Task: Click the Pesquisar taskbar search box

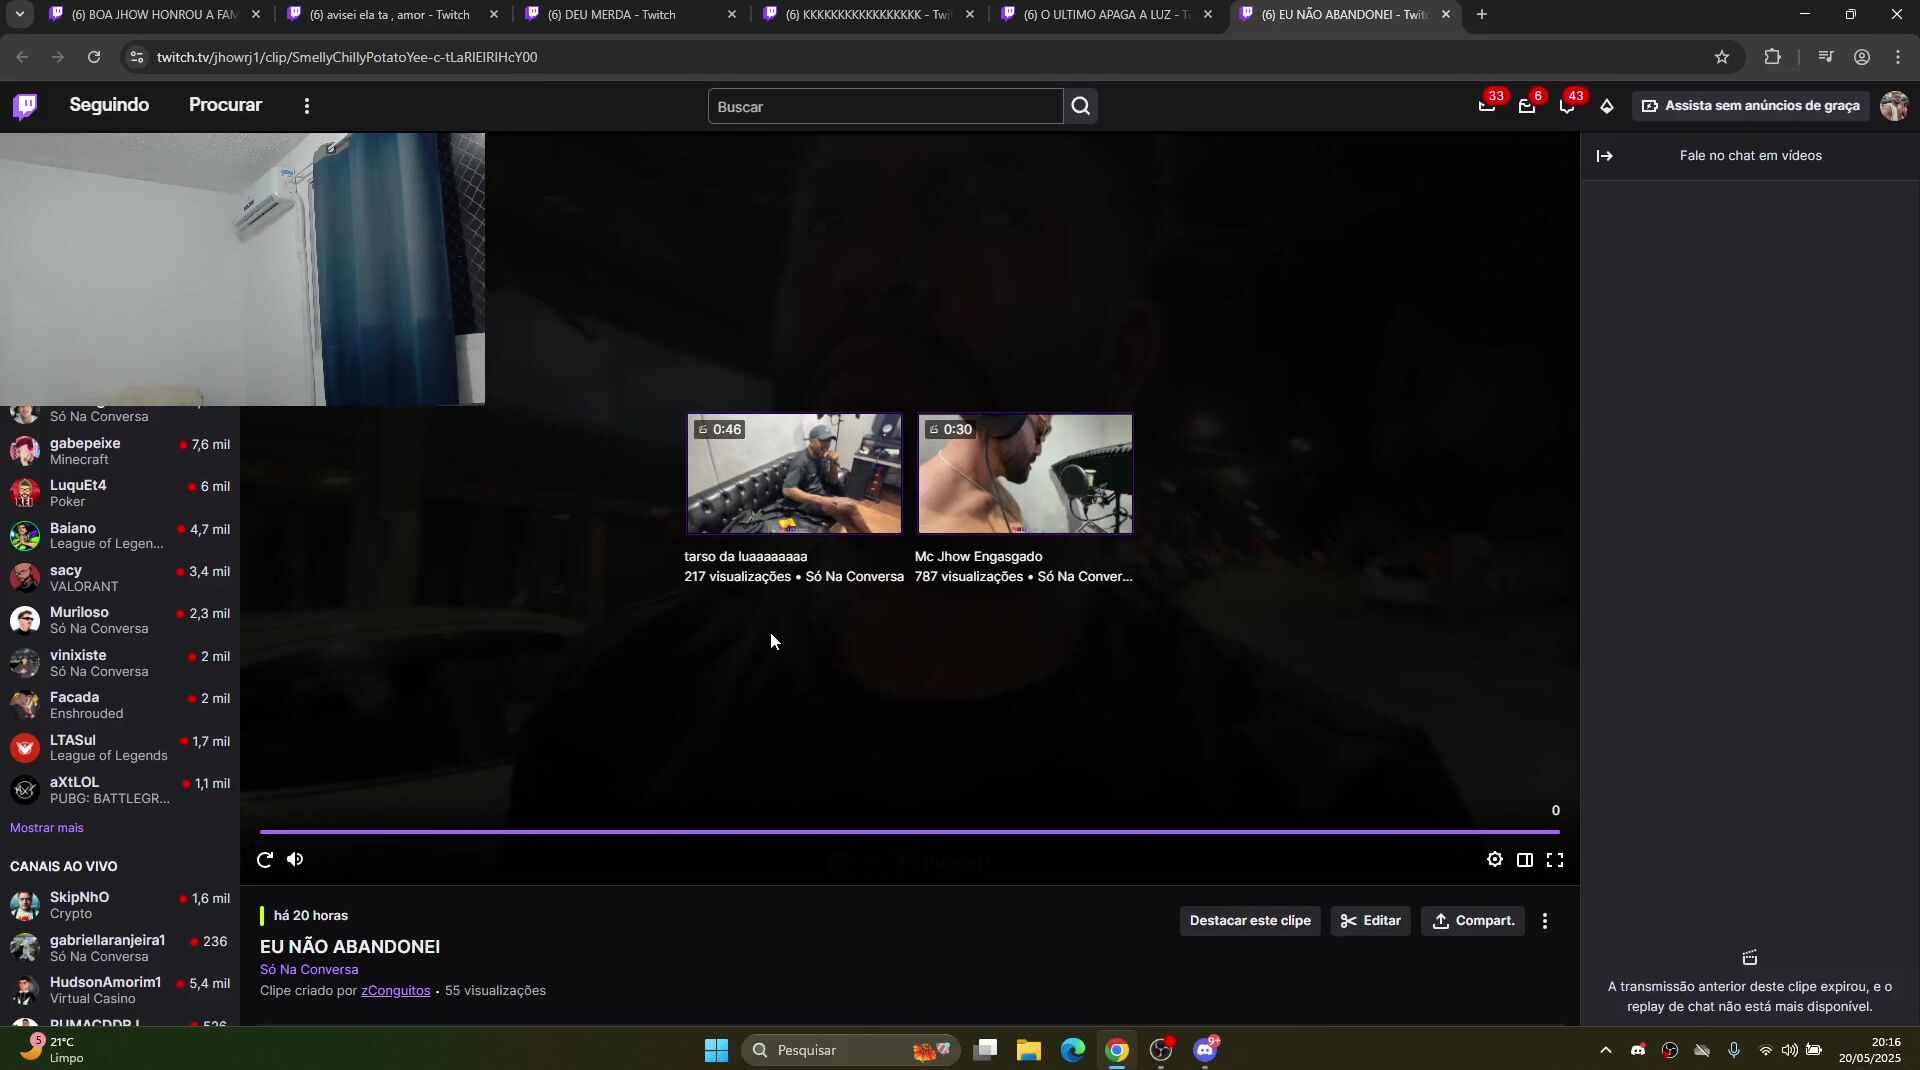Action: pyautogui.click(x=851, y=1050)
